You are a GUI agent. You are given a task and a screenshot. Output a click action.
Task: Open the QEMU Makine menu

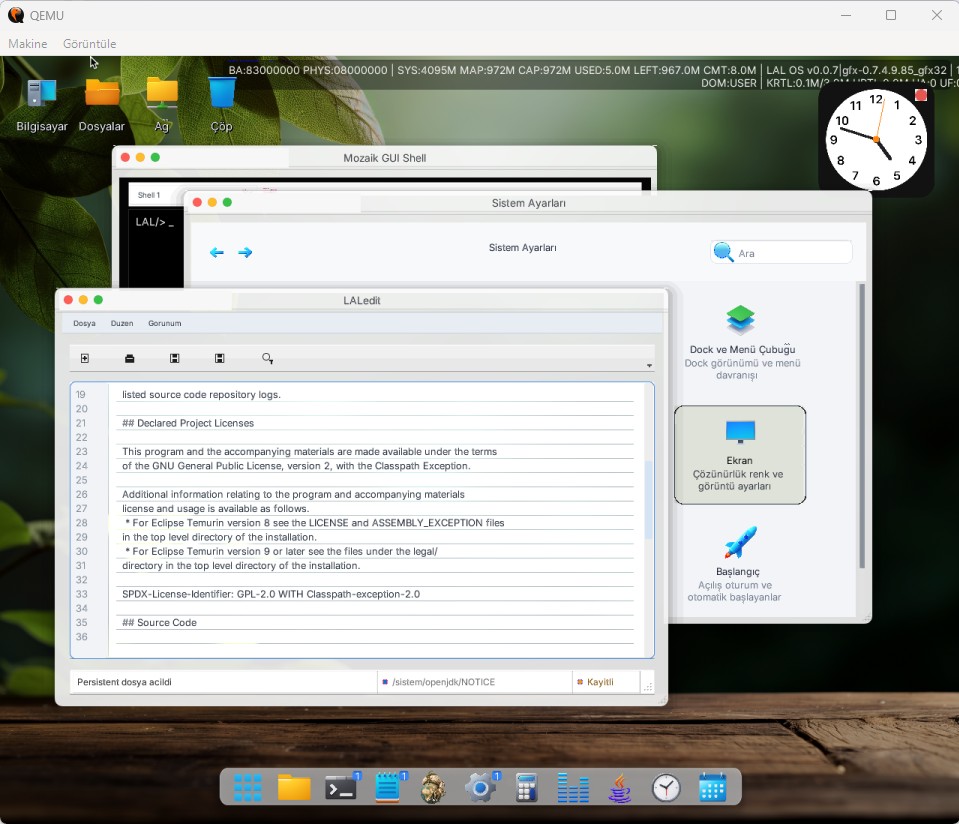(x=28, y=43)
